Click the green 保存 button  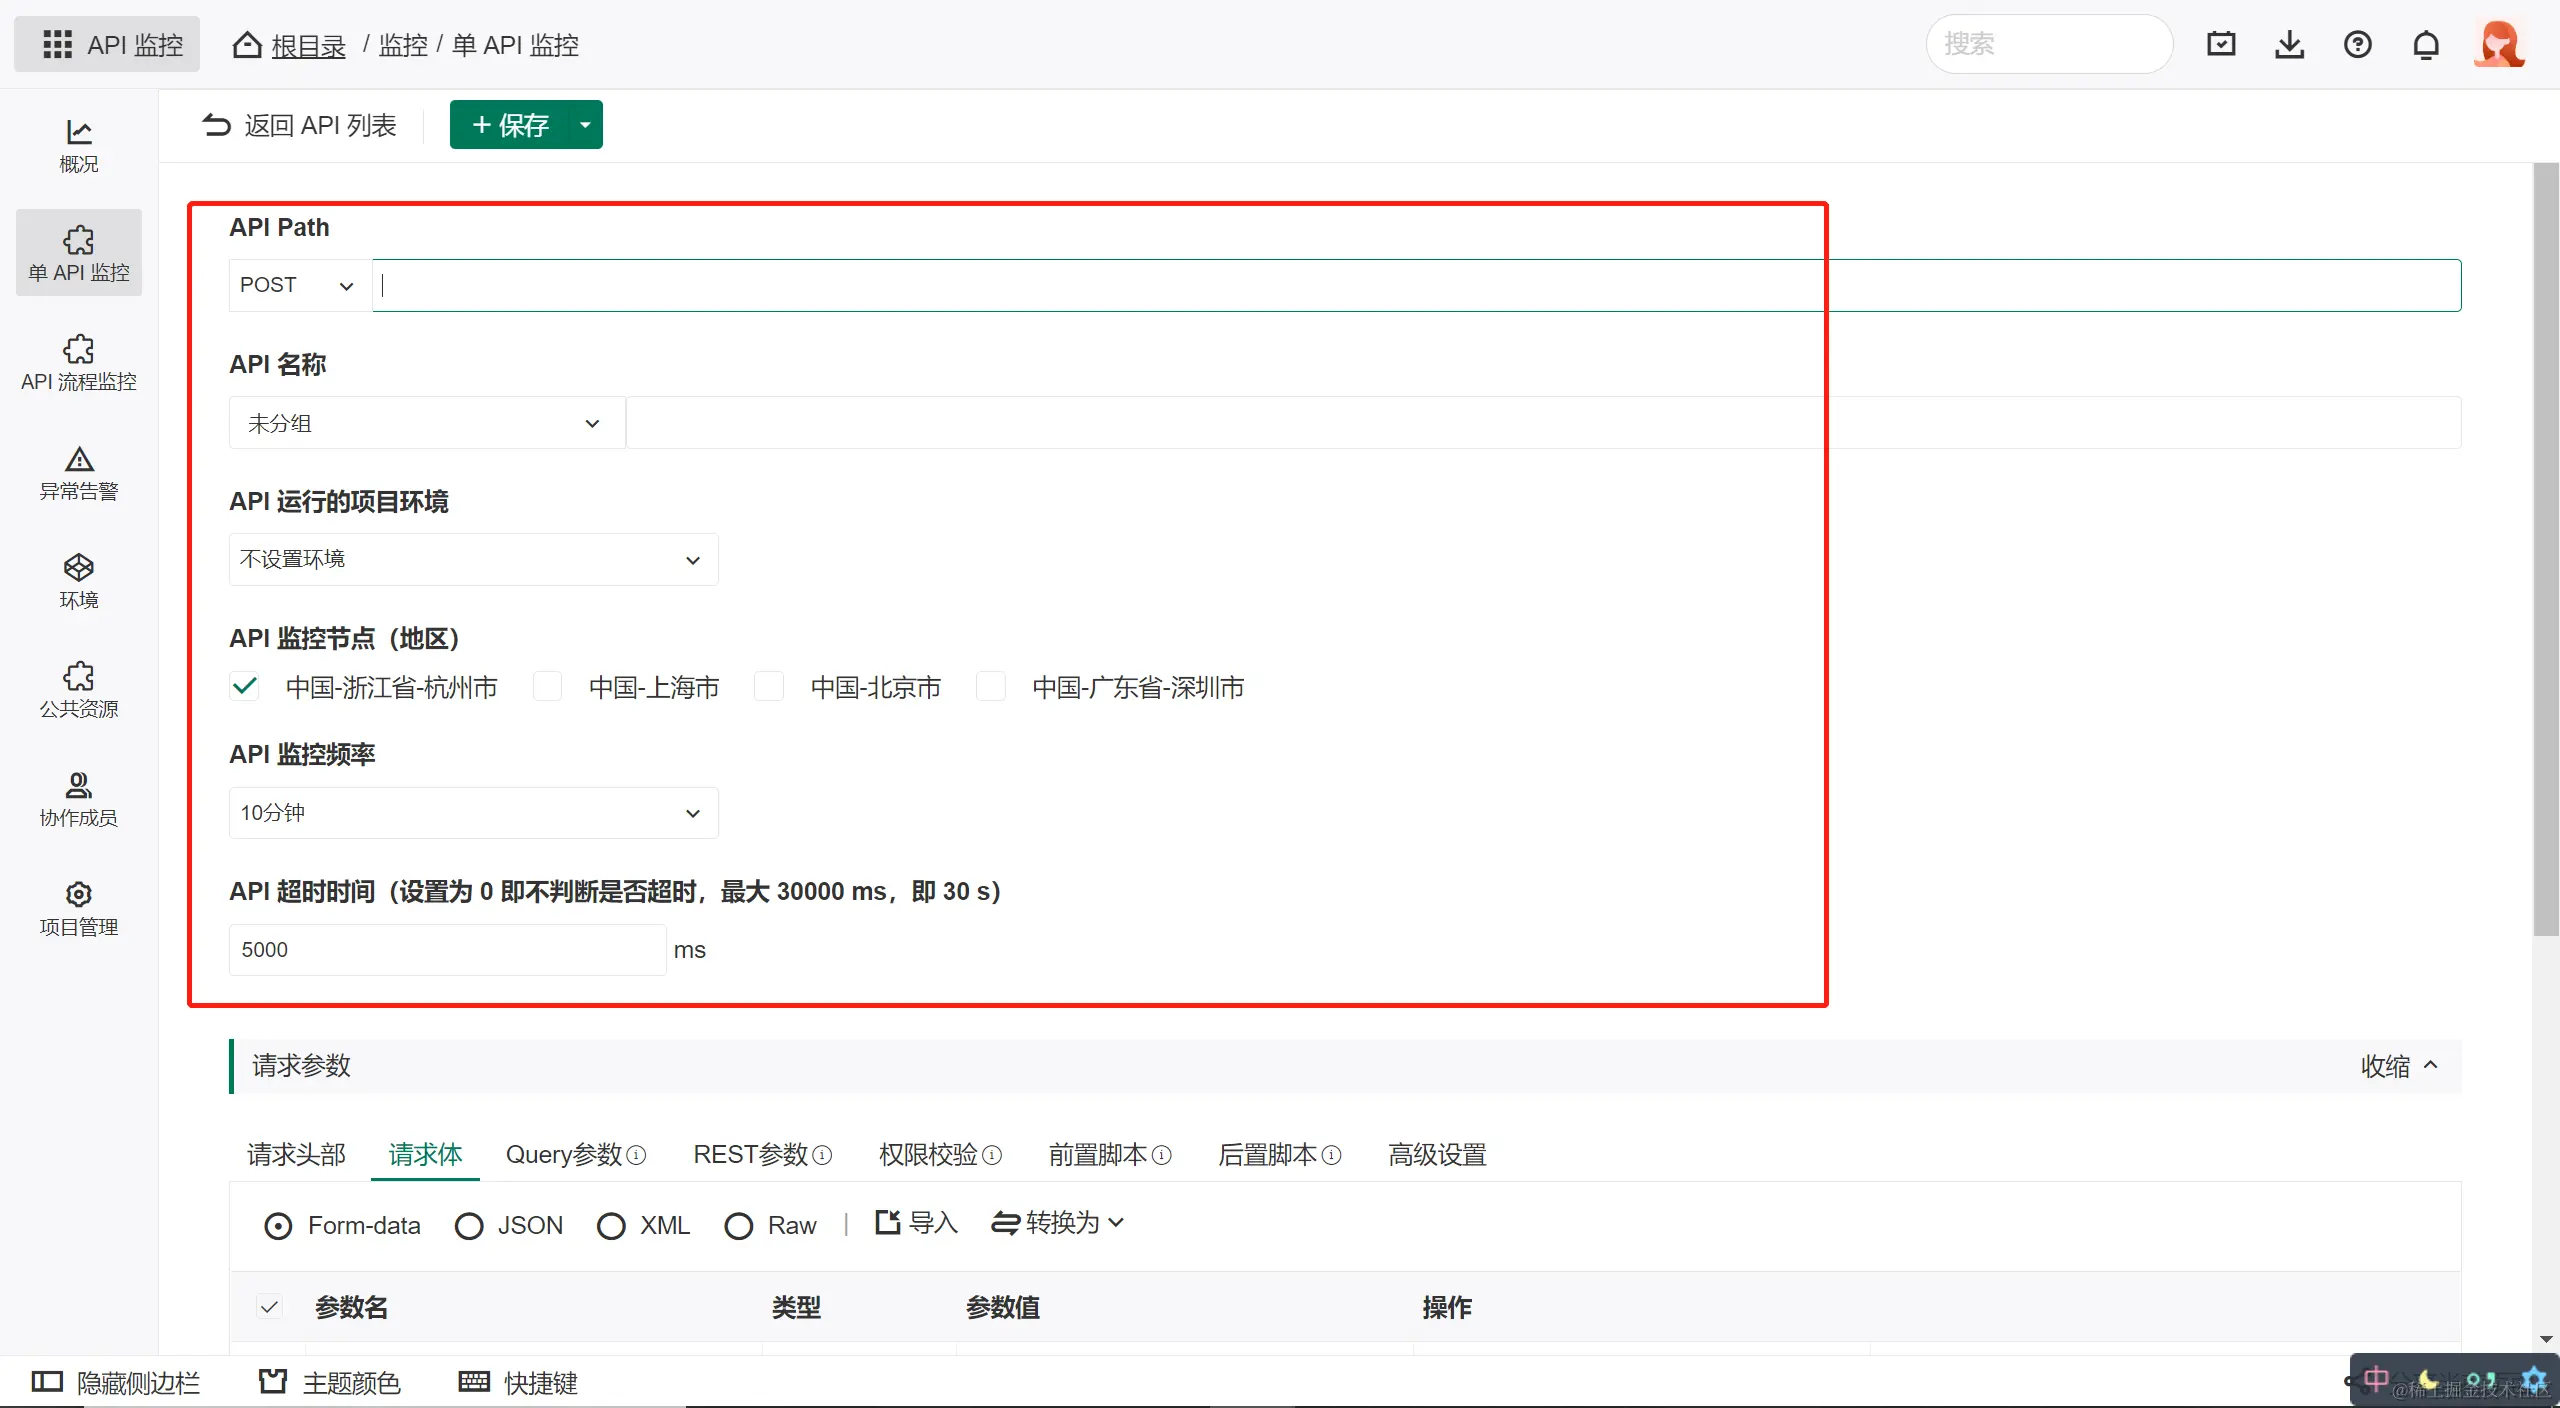510,125
